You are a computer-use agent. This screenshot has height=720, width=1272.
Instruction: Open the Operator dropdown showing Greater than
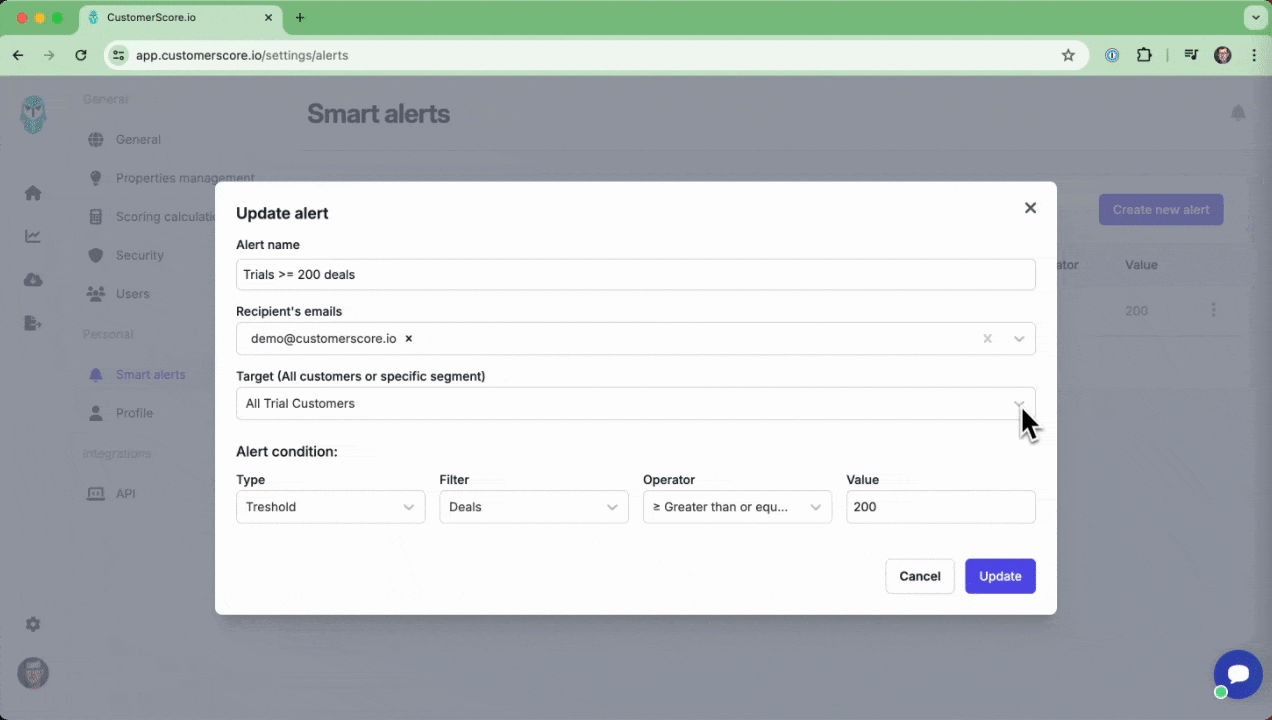coord(818,507)
